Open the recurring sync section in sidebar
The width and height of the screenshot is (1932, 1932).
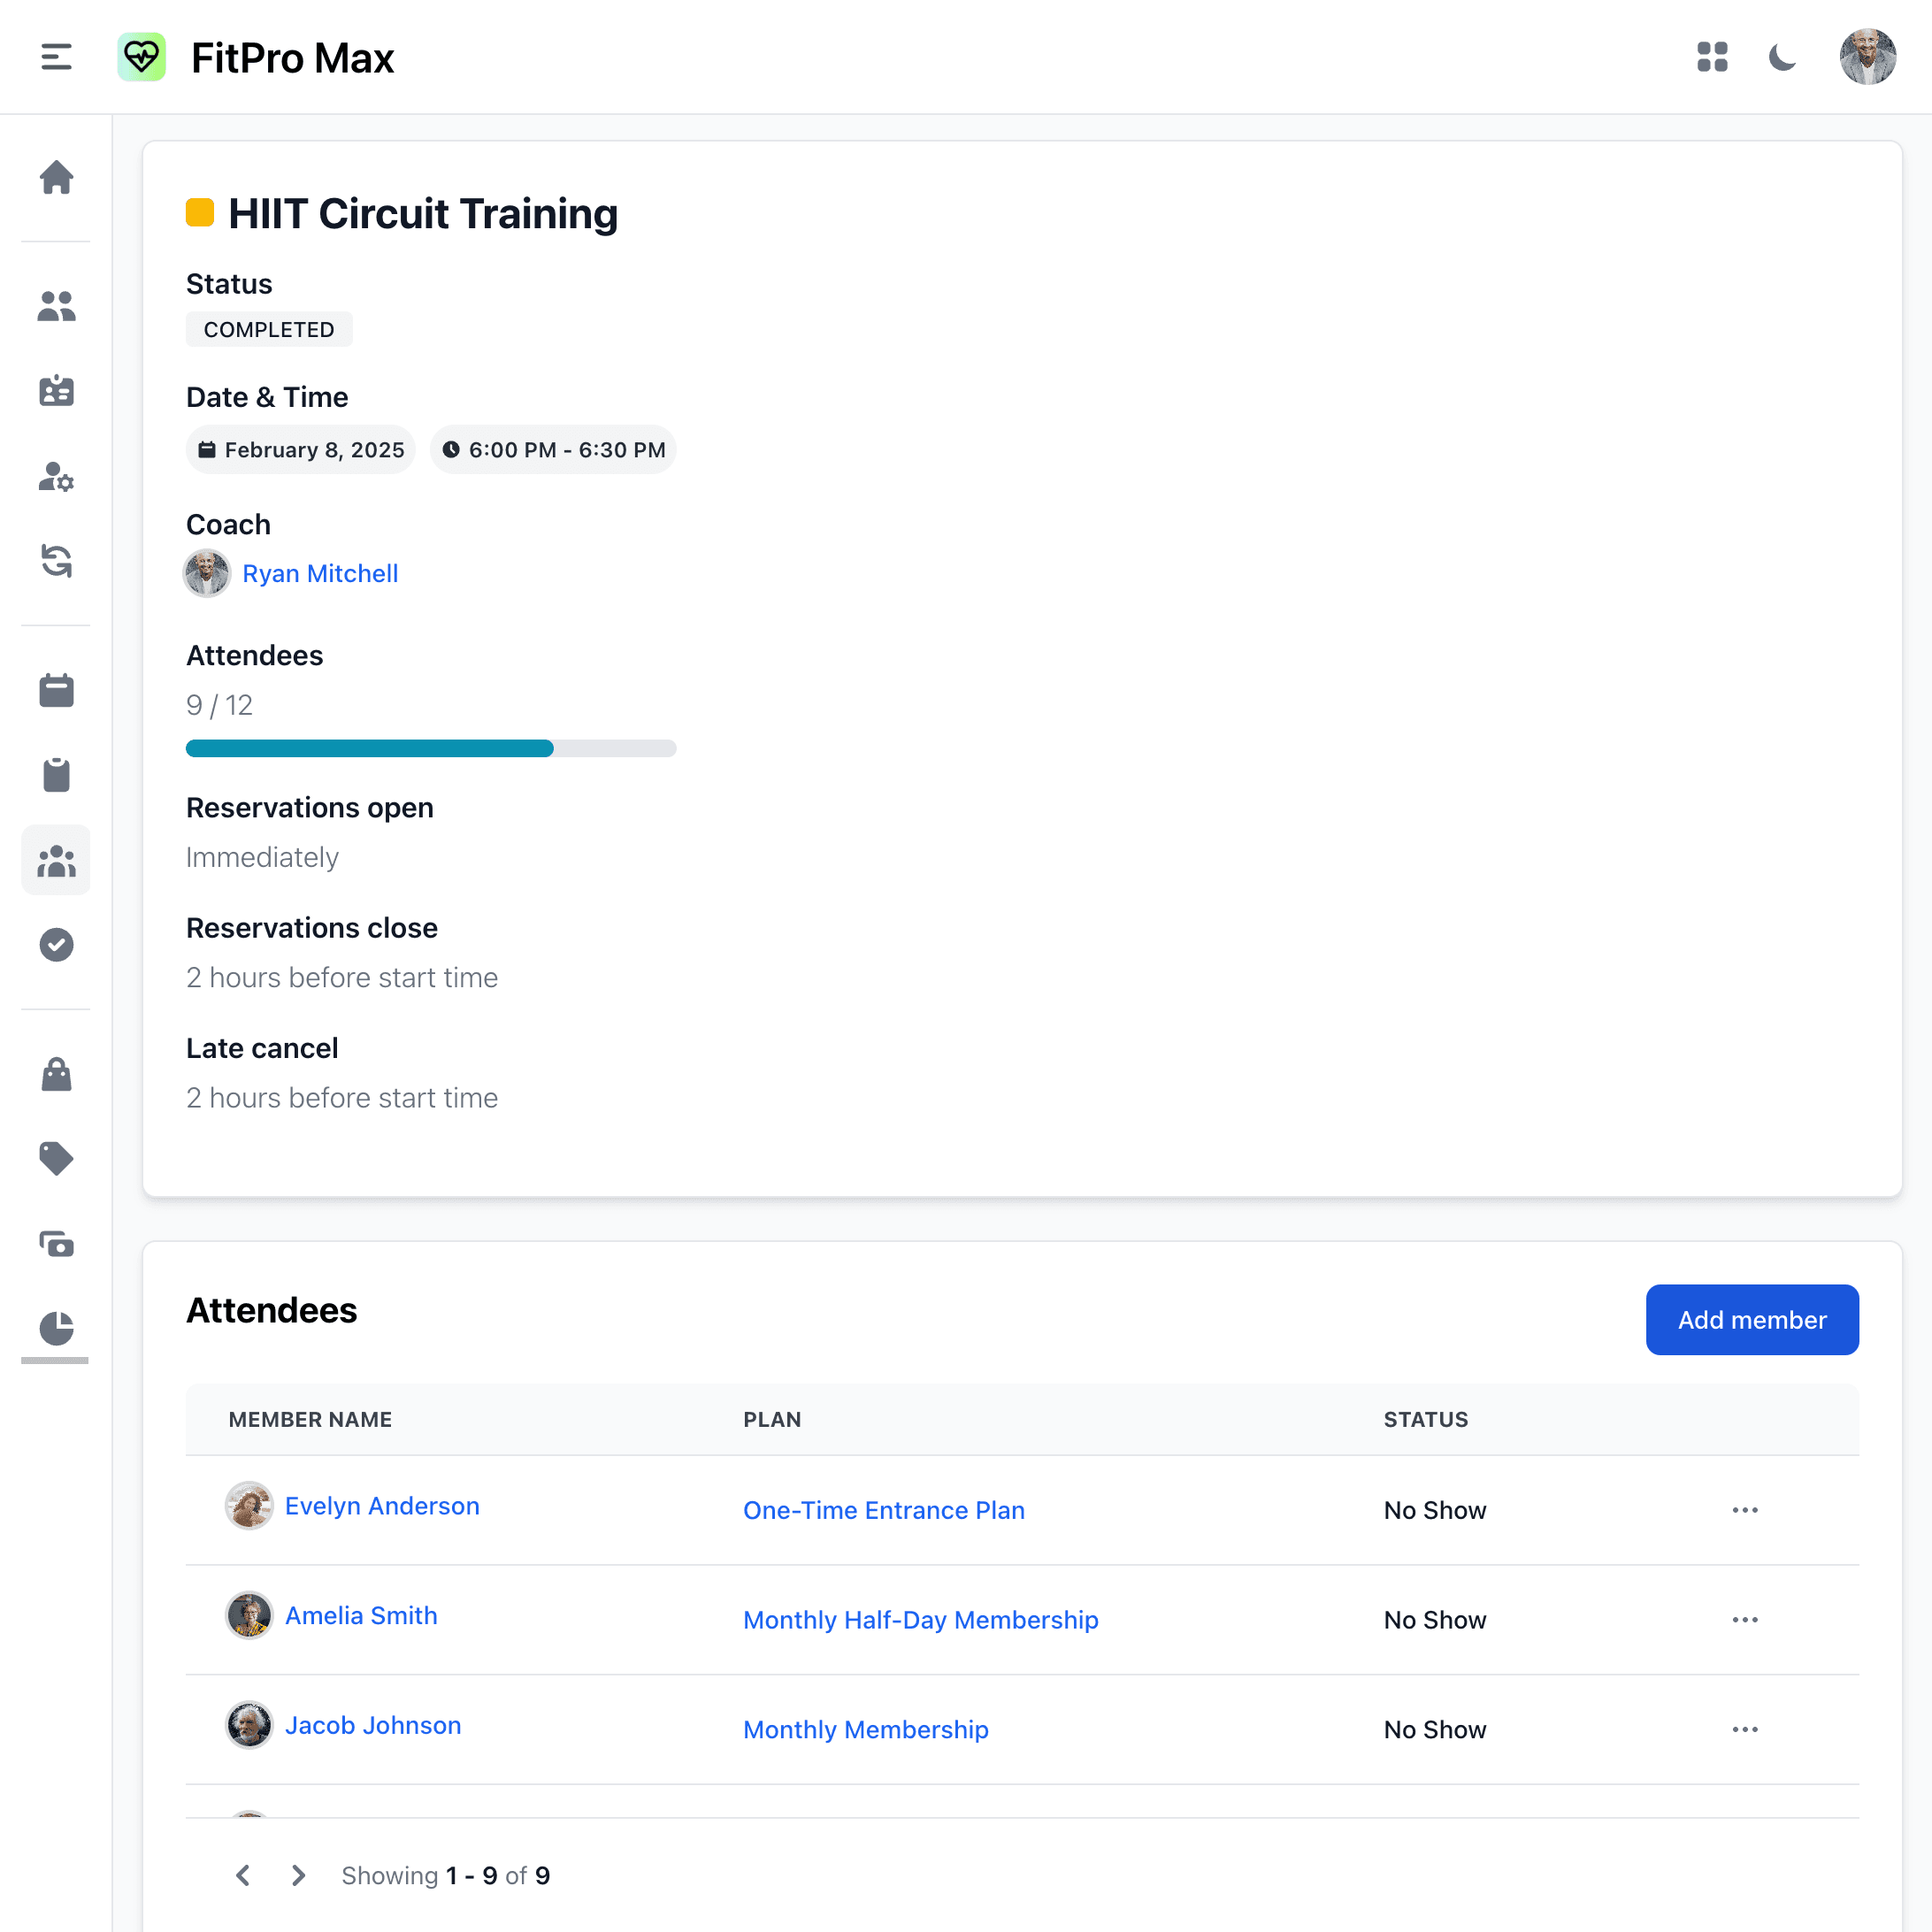pos(56,563)
